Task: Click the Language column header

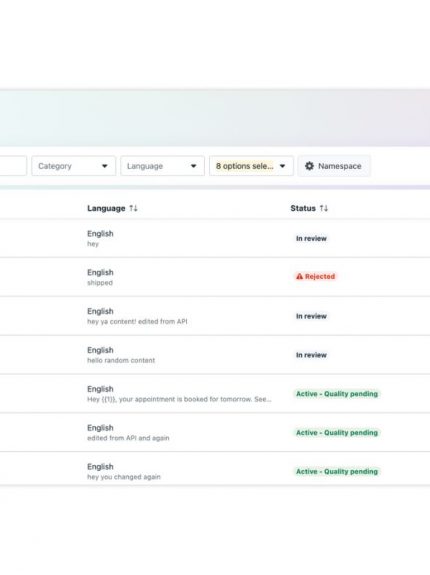Action: pos(106,208)
